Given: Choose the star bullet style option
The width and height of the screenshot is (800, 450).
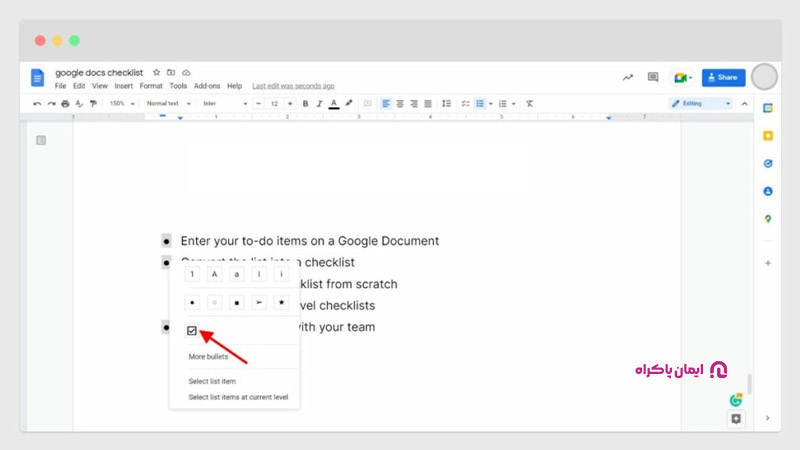Looking at the screenshot, I should 282,301.
